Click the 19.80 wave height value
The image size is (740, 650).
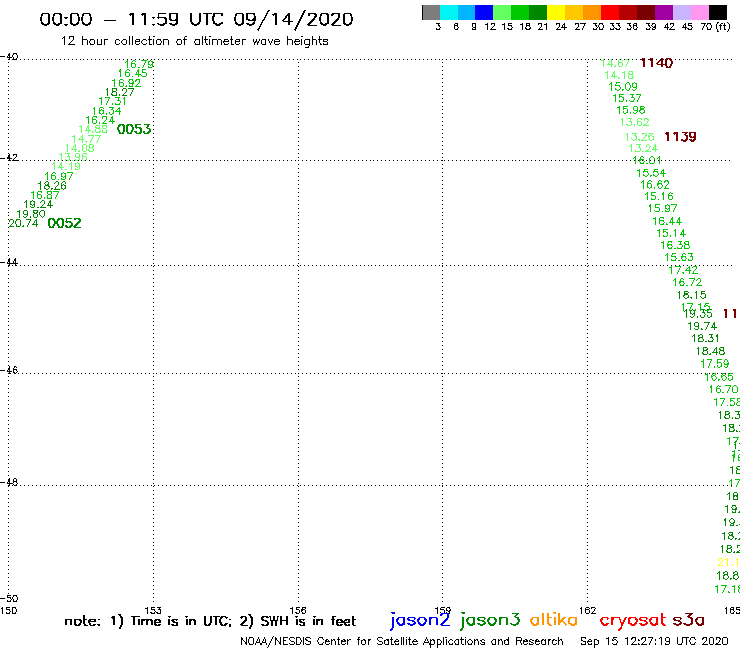[31, 214]
